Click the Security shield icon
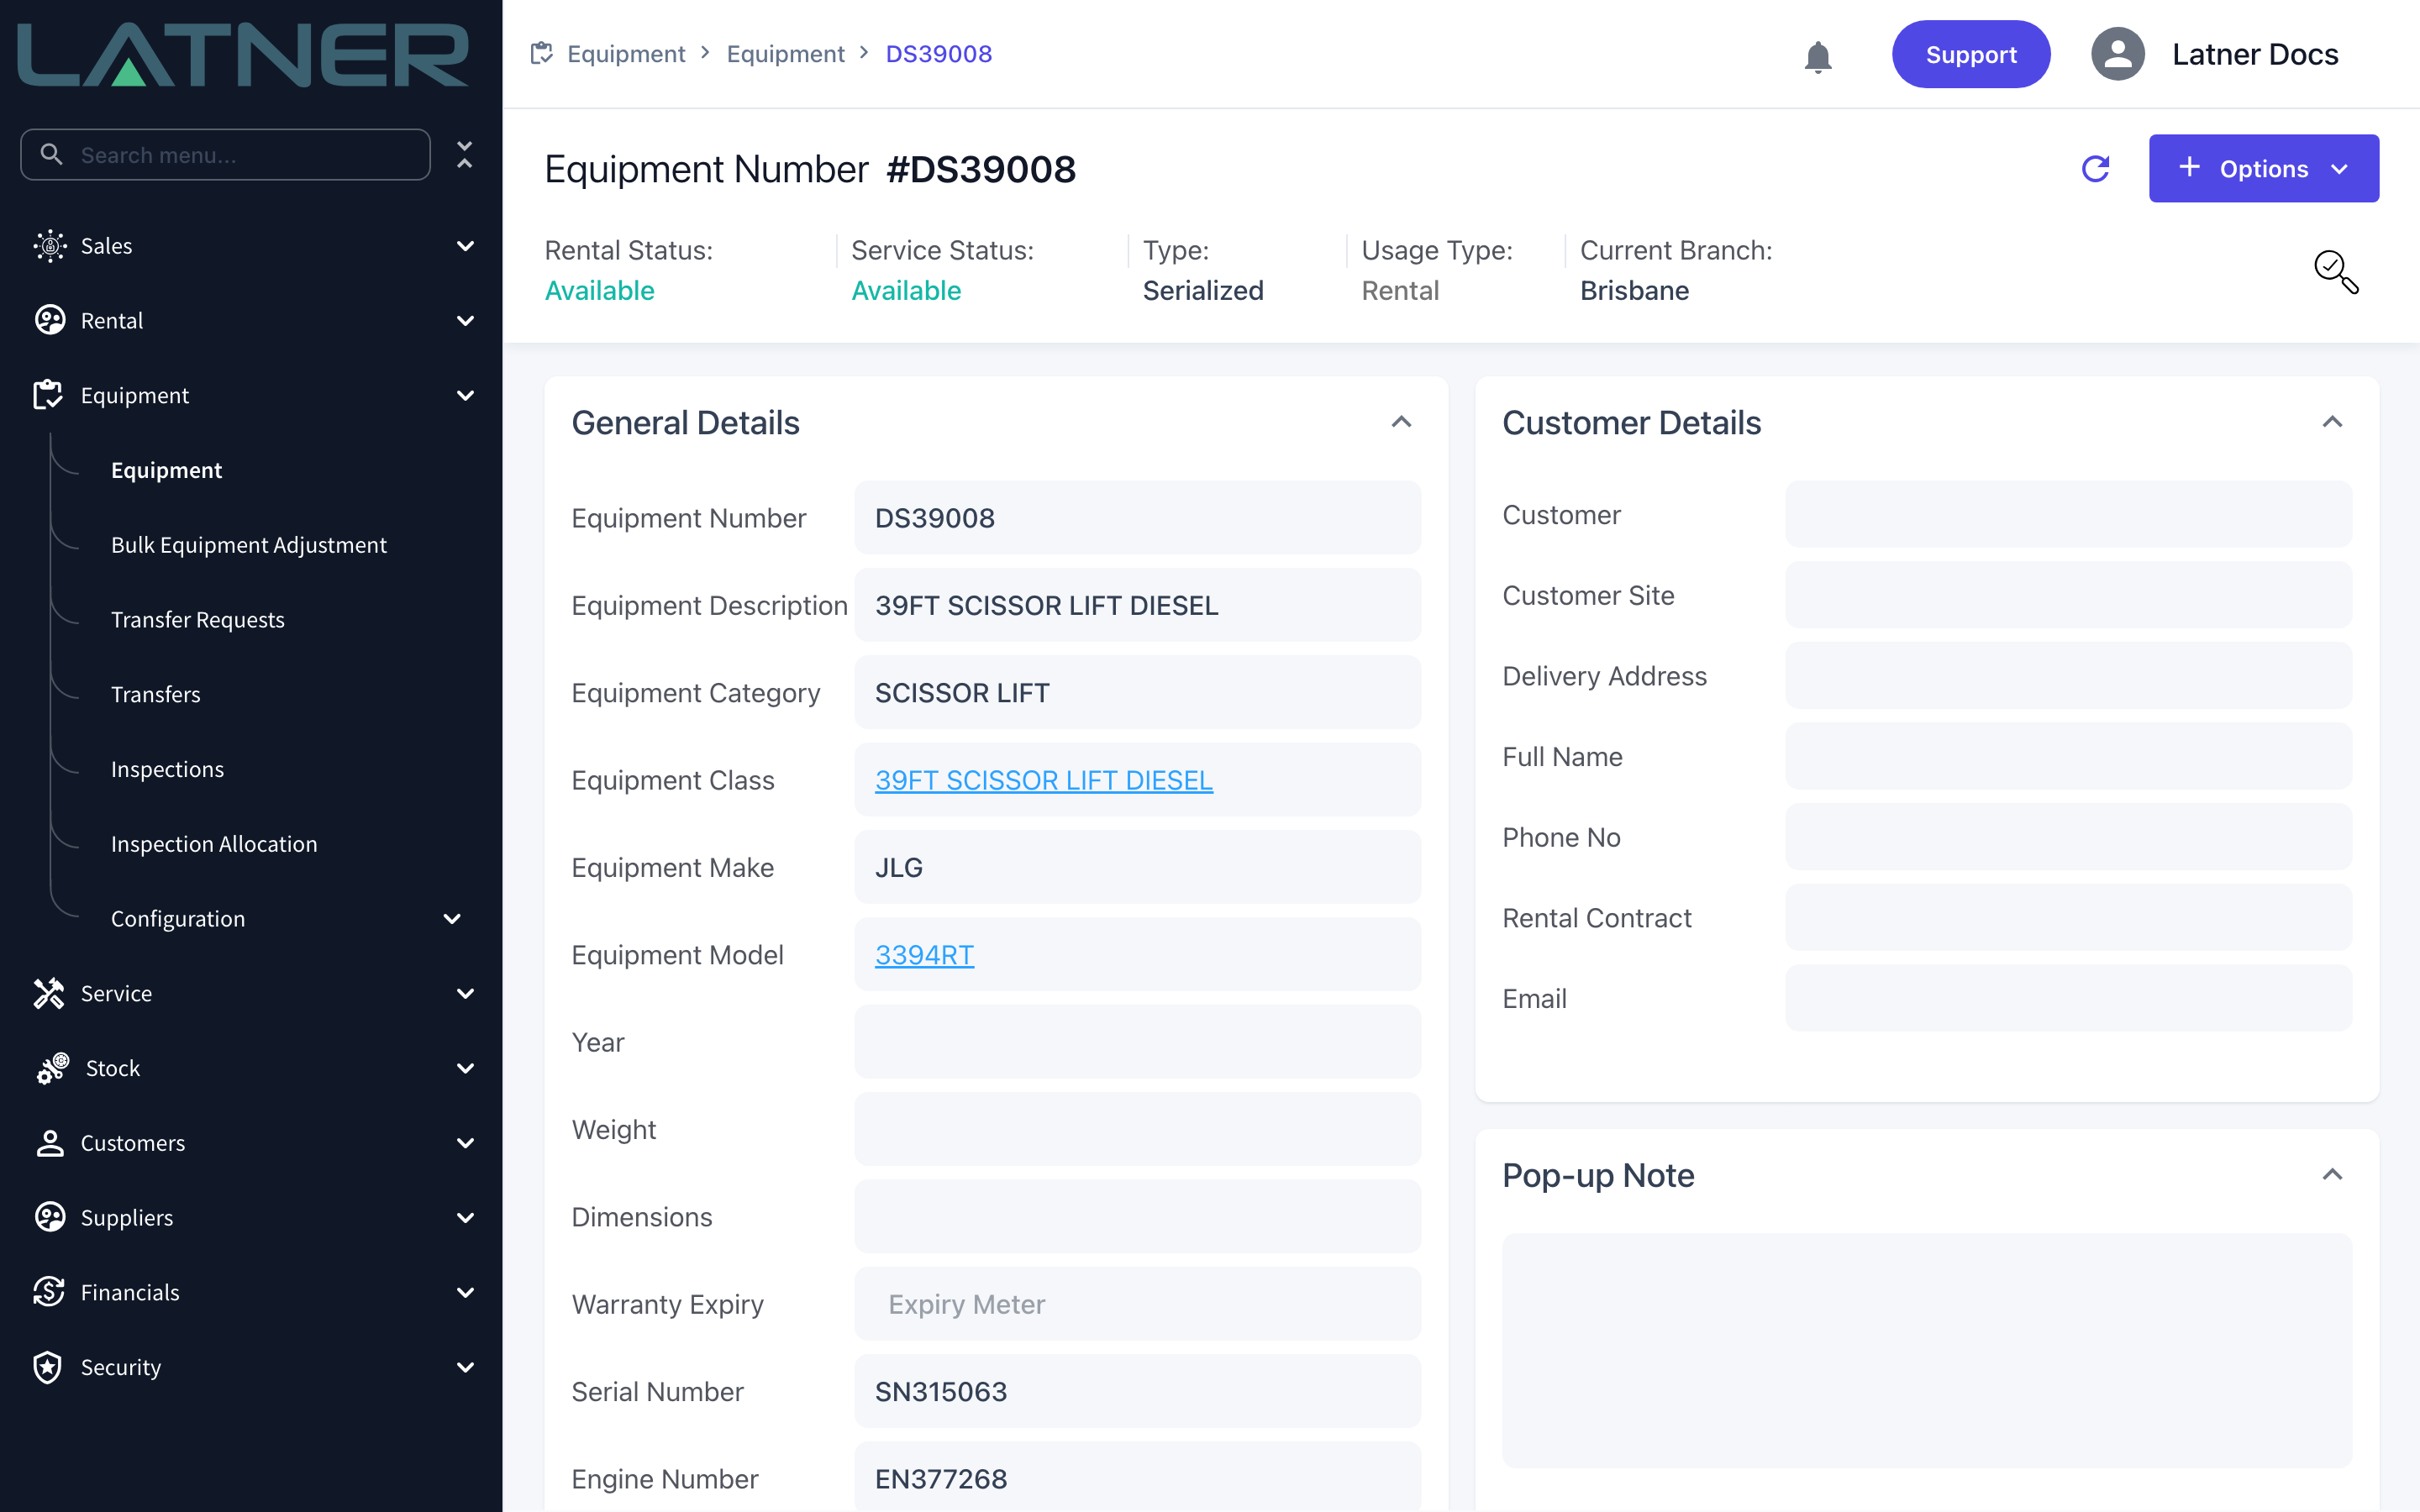This screenshot has height=1512, width=2420. 48,1367
